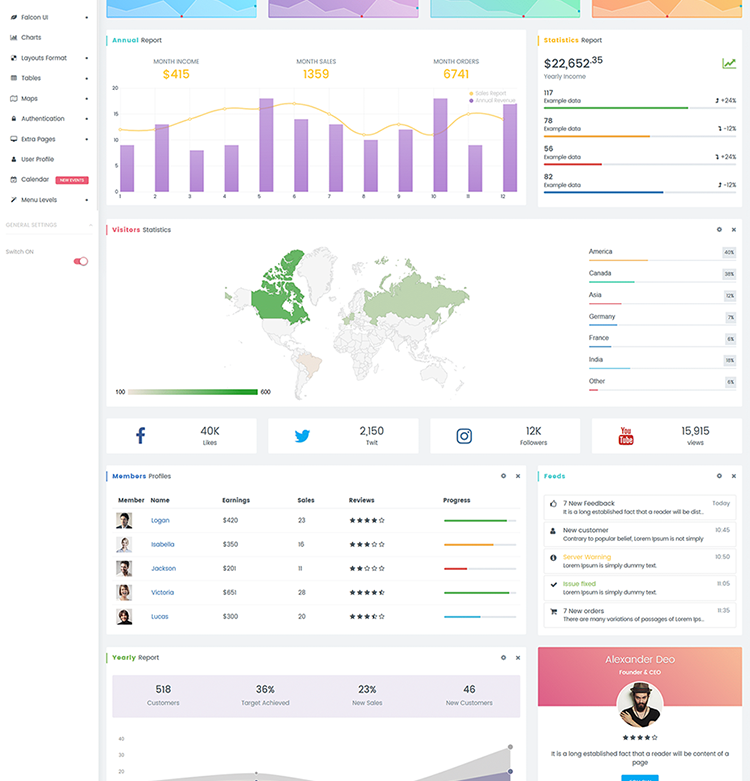Image resolution: width=750 pixels, height=781 pixels.
Task: Expand the Authentication sidebar menu
Action: coord(43,119)
